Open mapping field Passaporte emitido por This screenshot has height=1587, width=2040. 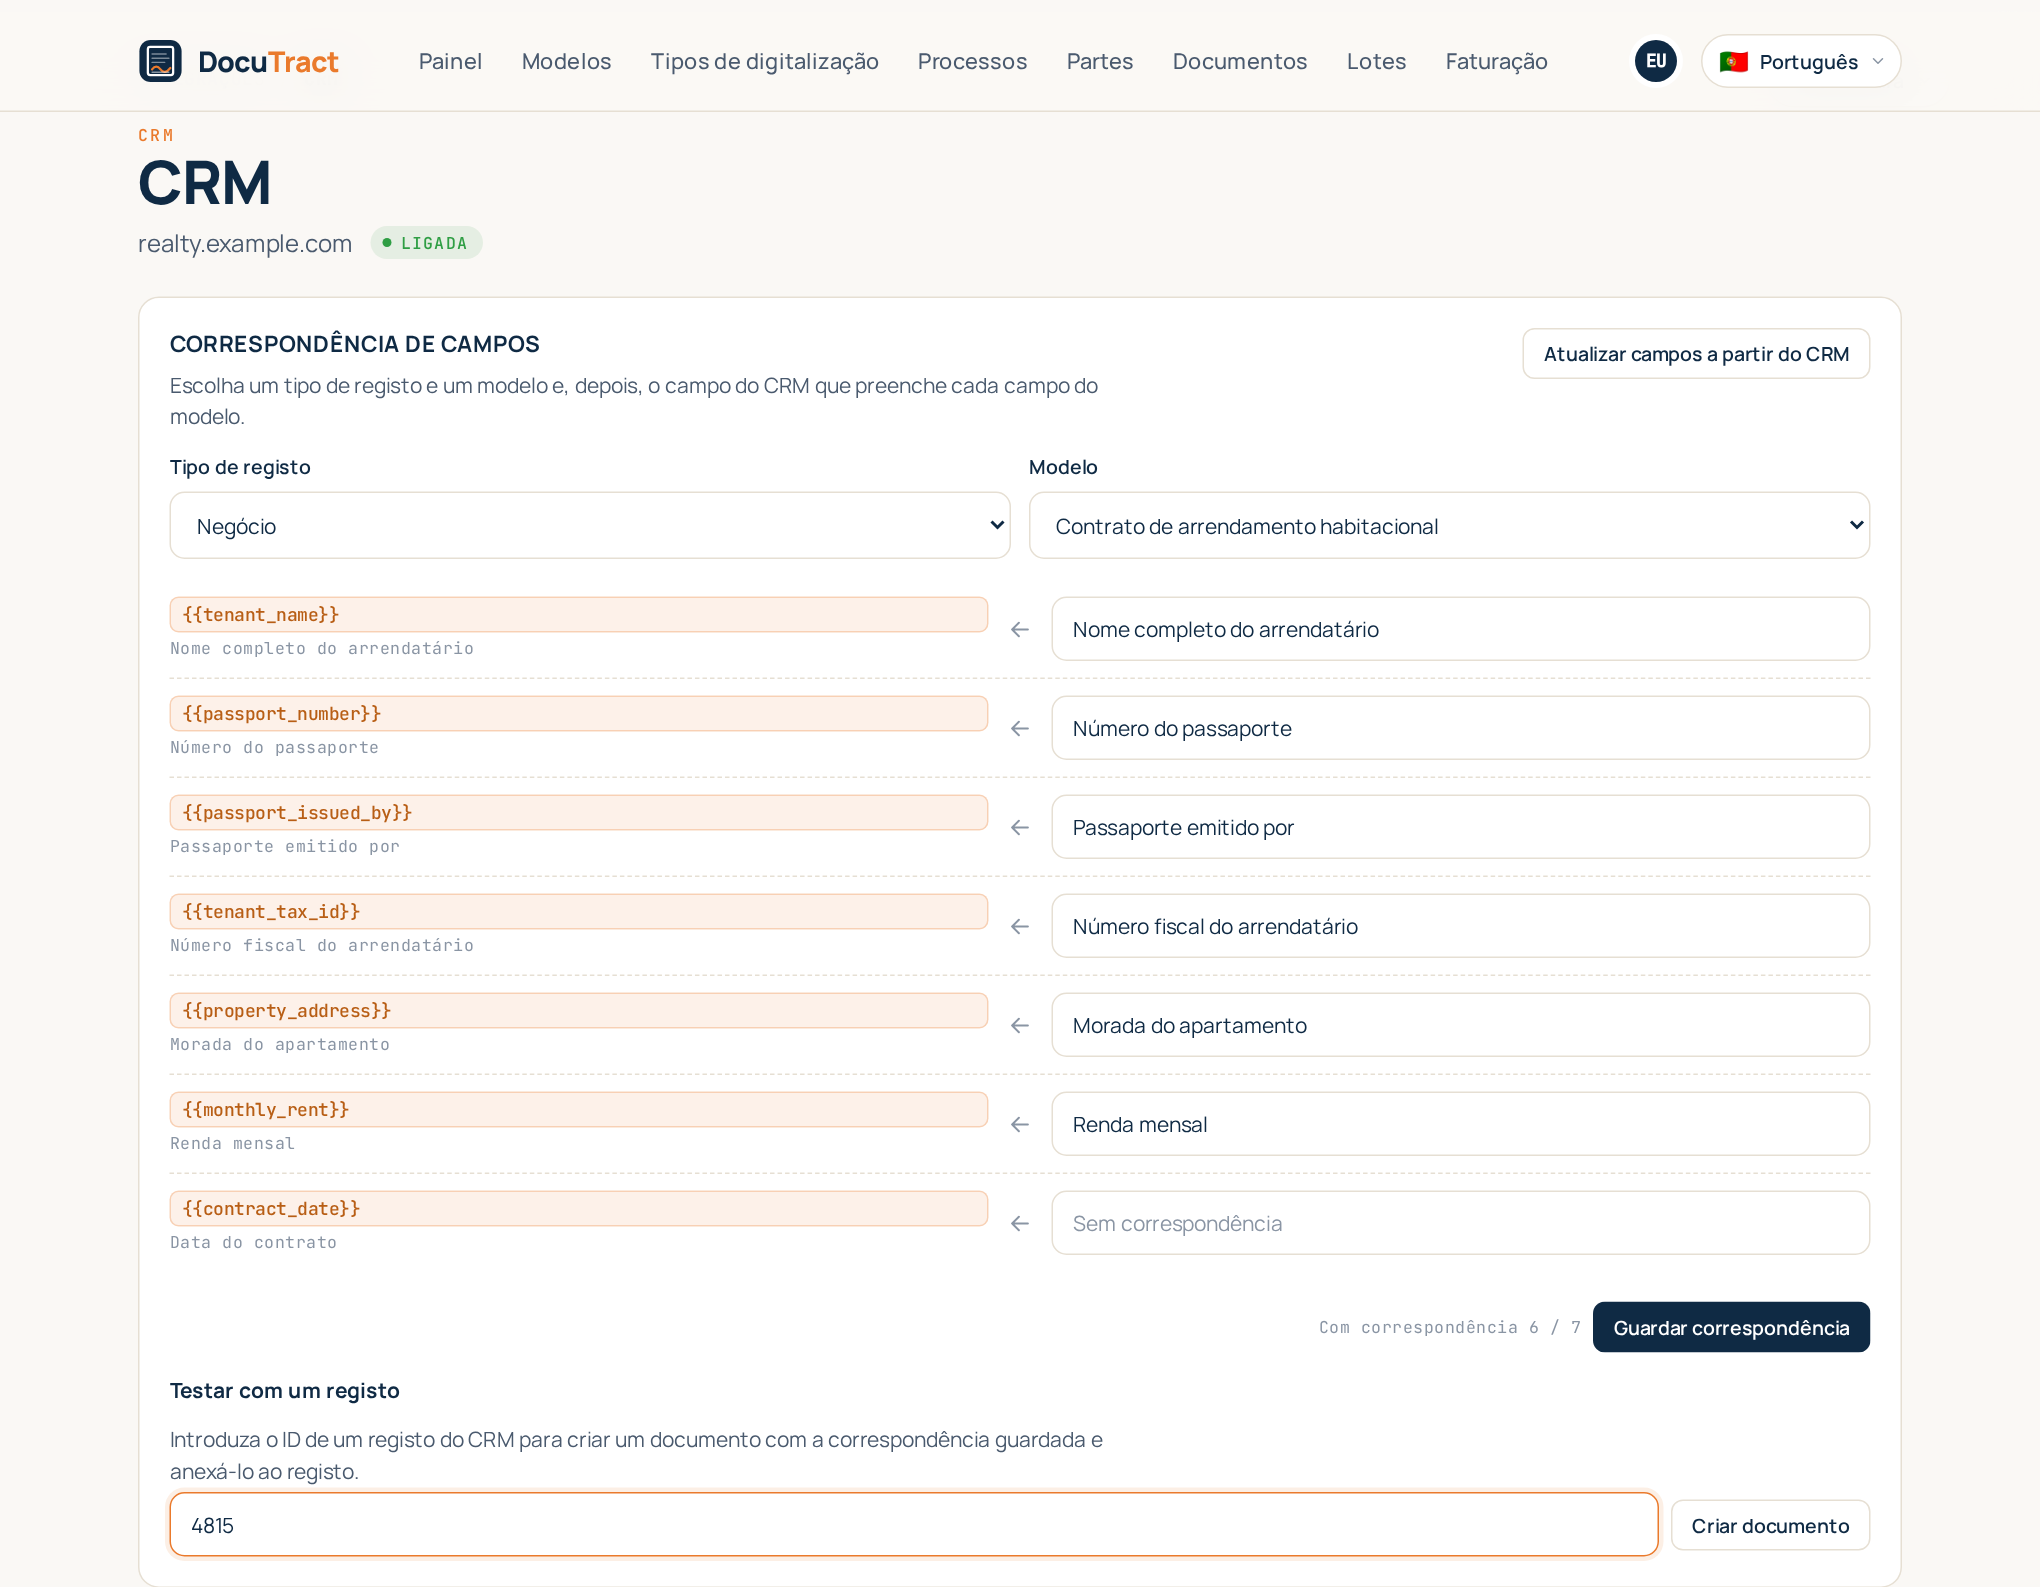point(1460,827)
